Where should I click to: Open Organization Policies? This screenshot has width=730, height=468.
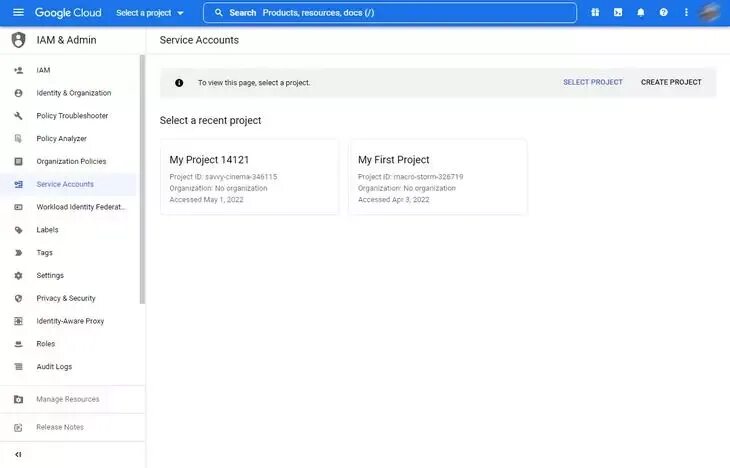tap(71, 162)
